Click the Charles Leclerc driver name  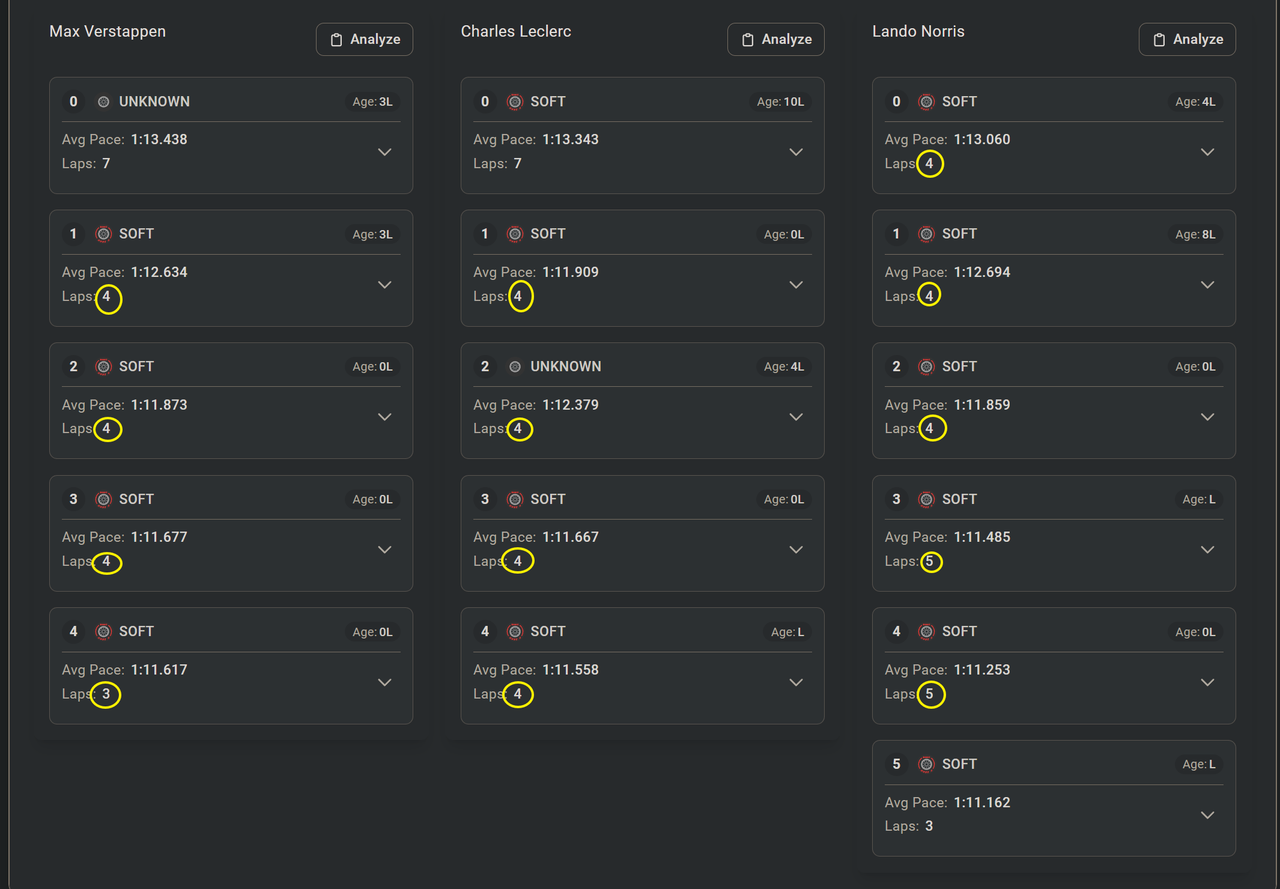coord(517,31)
